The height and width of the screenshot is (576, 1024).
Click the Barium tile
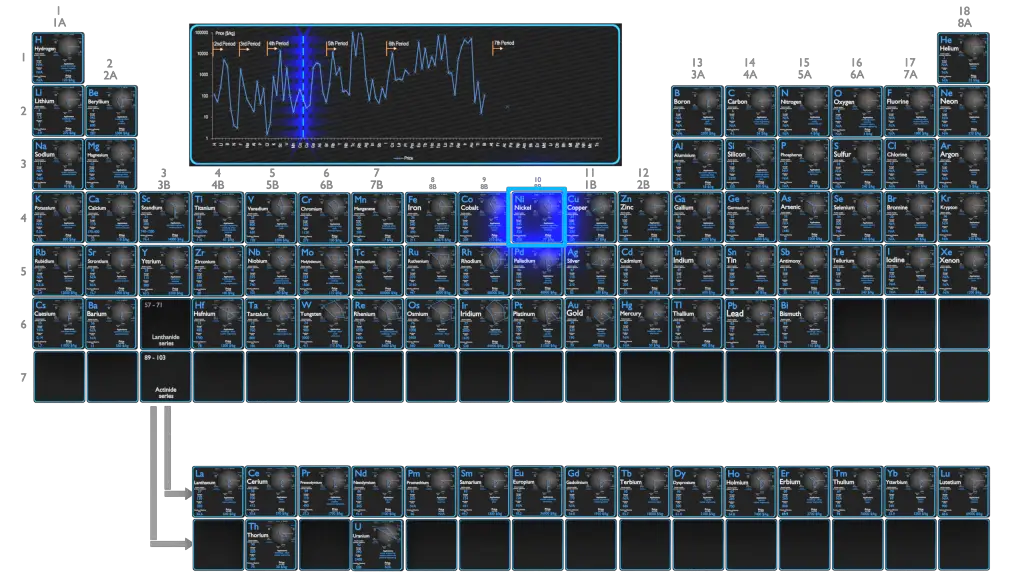click(x=112, y=323)
